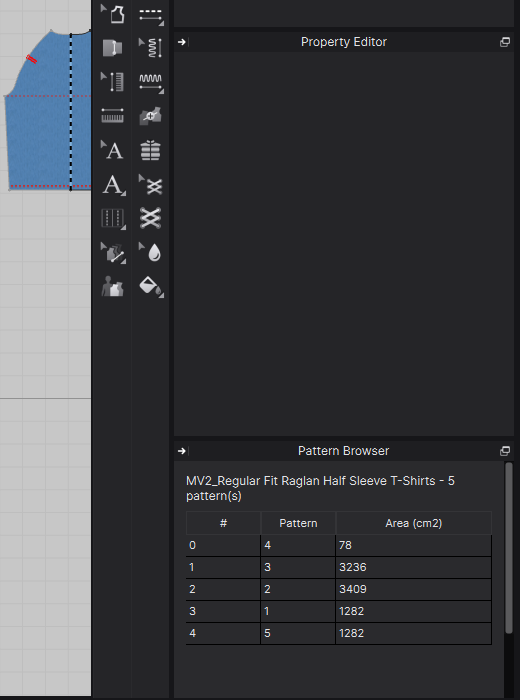The width and height of the screenshot is (520, 700).
Task: Select Pattern cell '3' in row 1
Action: (x=298, y=567)
